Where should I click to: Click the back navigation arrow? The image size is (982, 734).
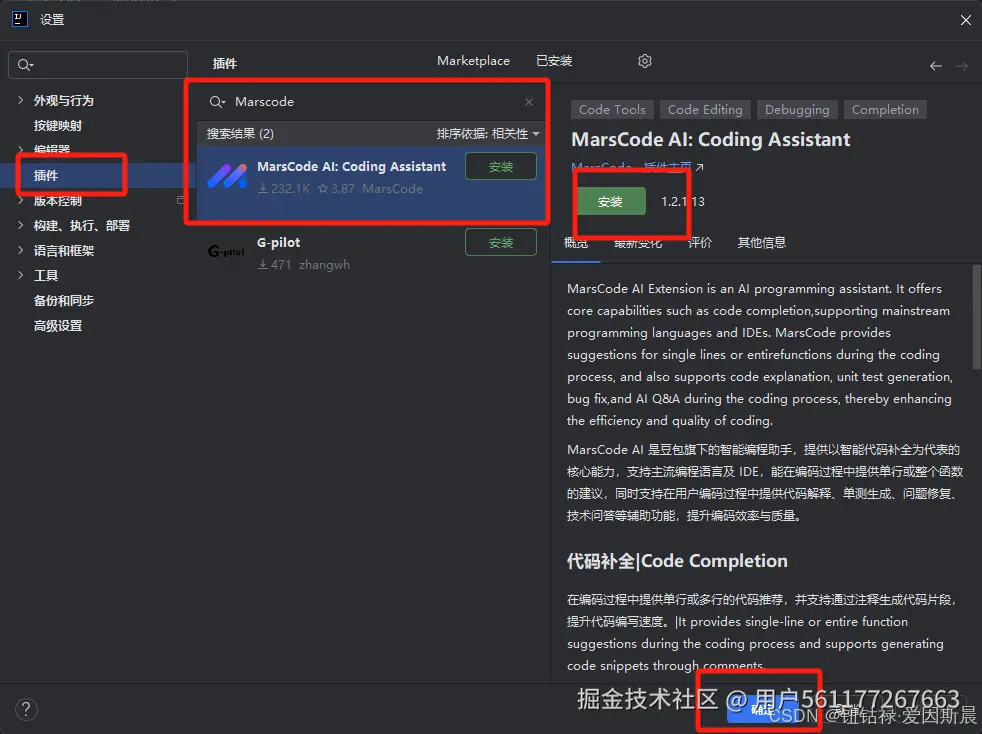[936, 66]
